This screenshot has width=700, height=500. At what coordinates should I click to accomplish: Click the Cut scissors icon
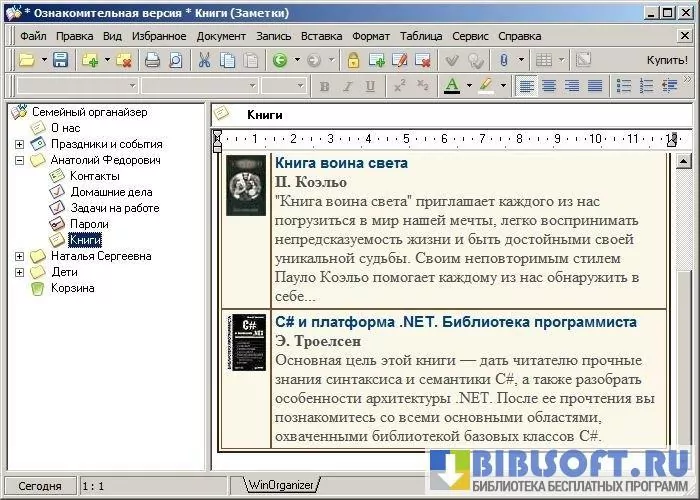tap(204, 61)
